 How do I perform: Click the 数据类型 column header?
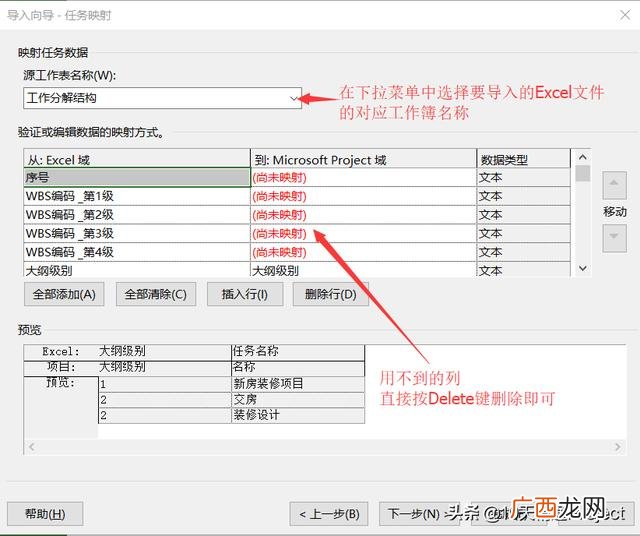(524, 159)
